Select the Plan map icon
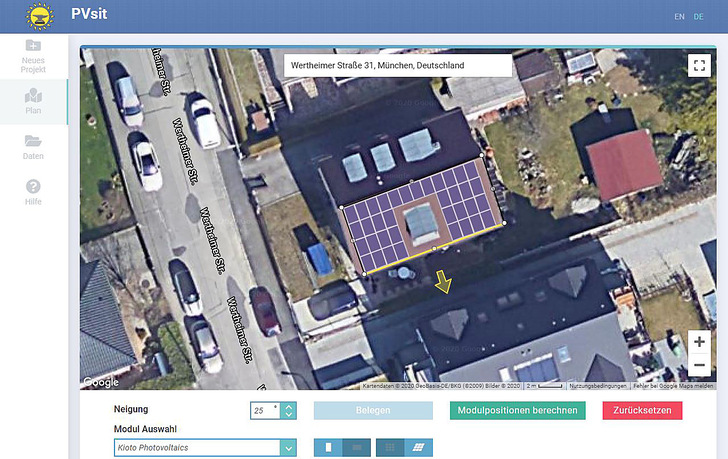The width and height of the screenshot is (728, 459). 33,102
